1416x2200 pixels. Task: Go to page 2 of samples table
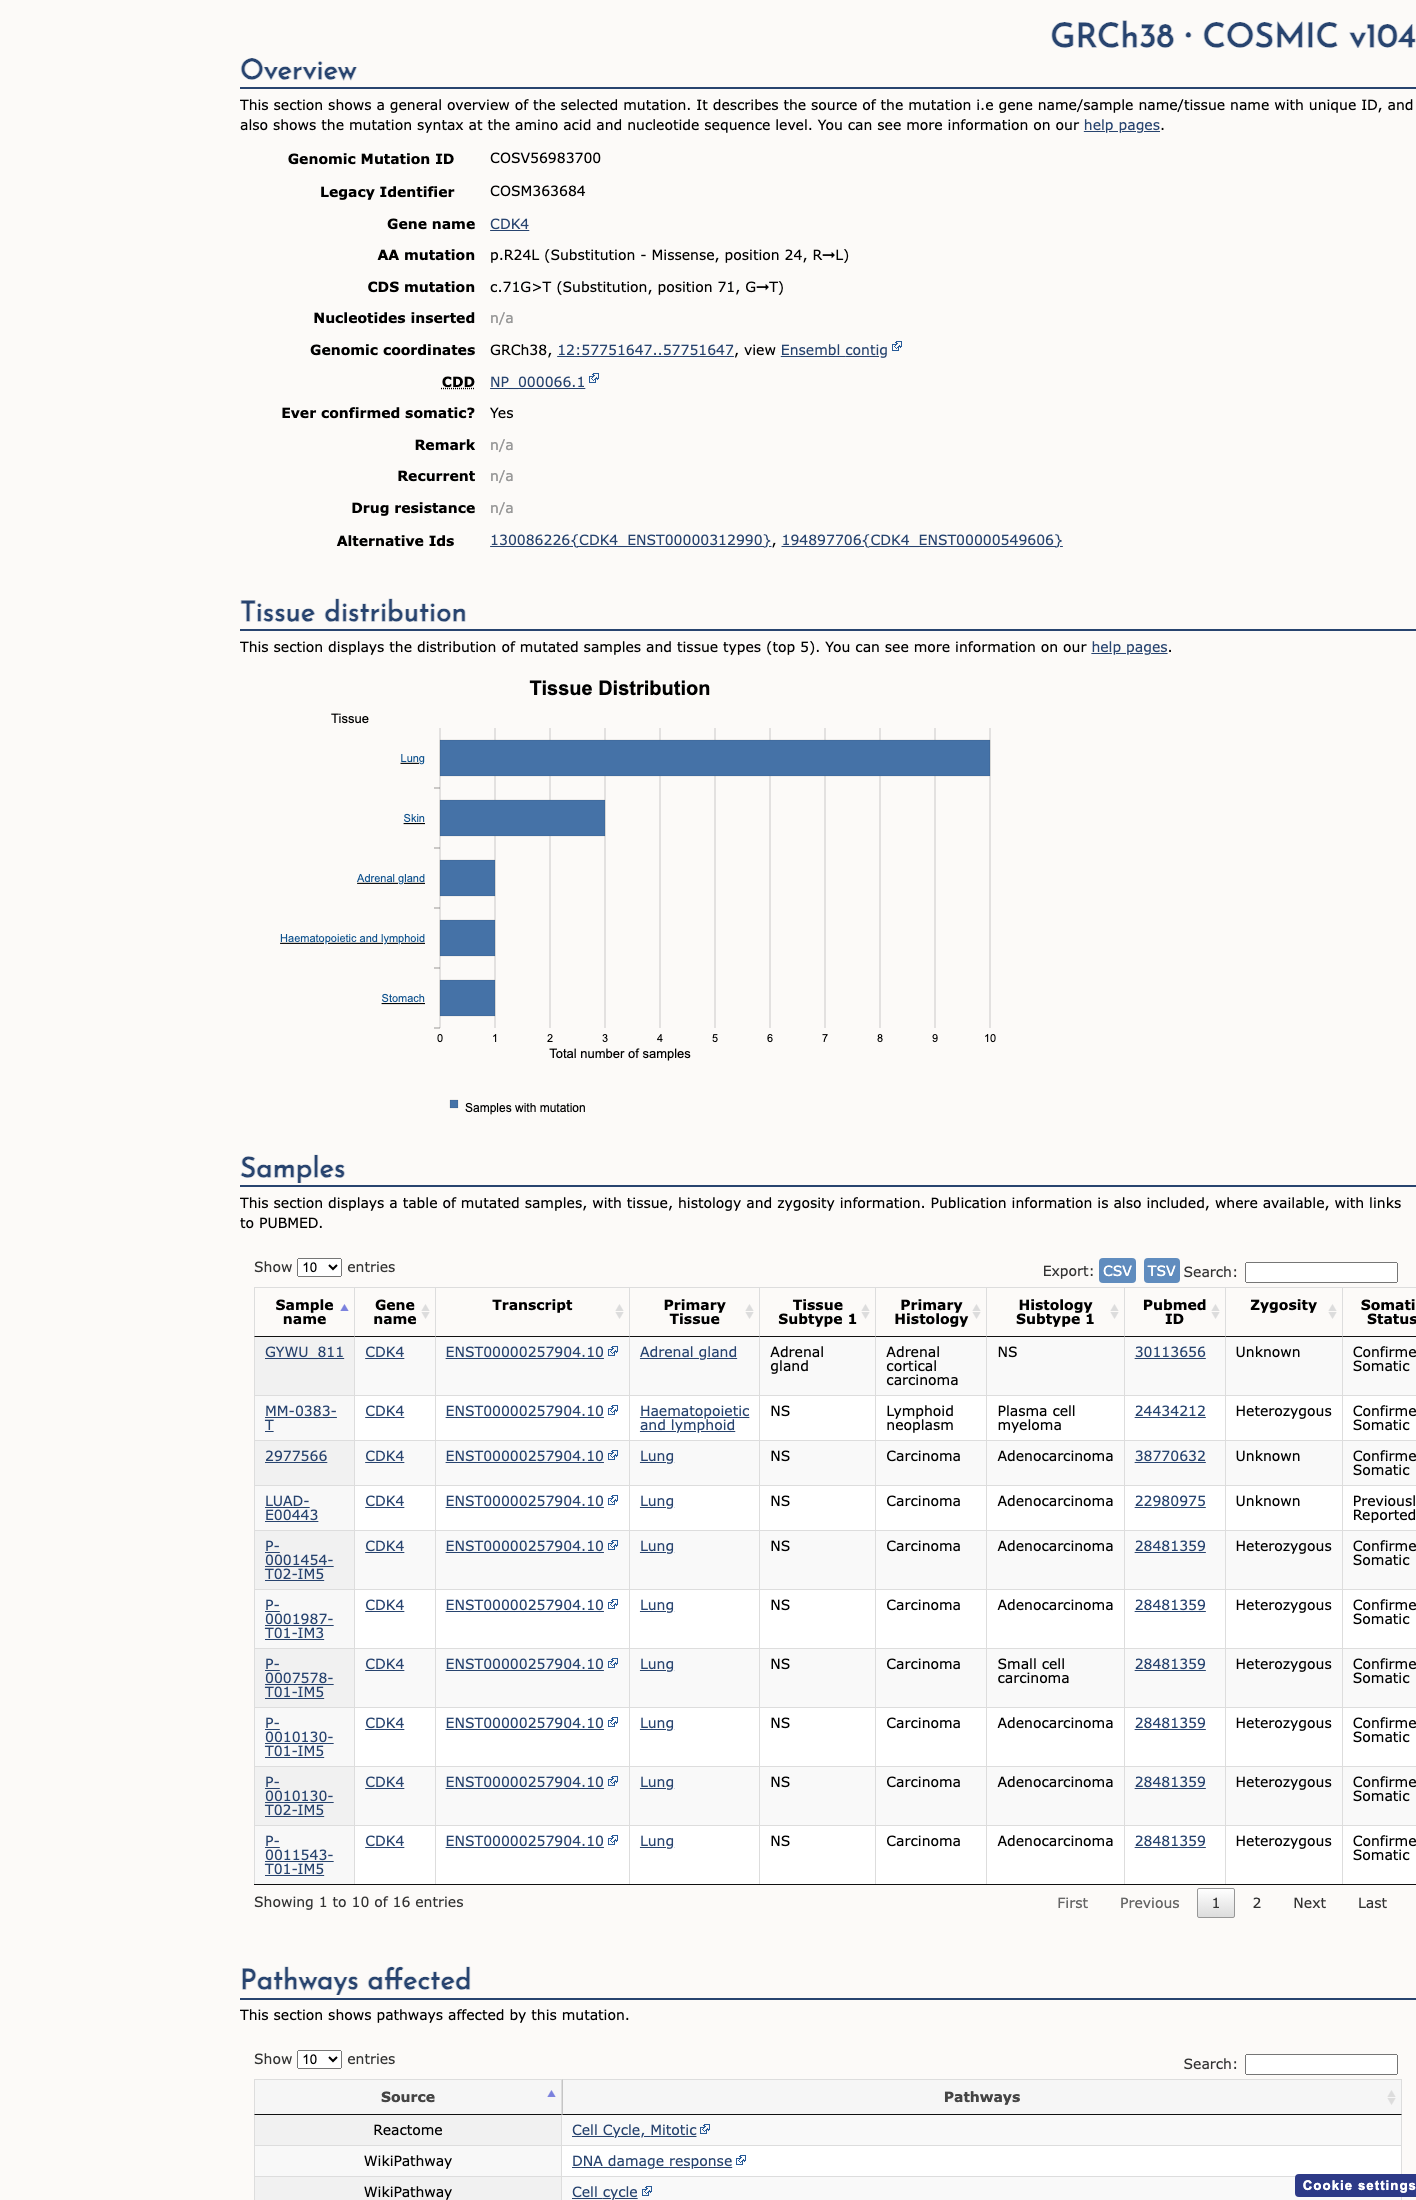1257,1903
